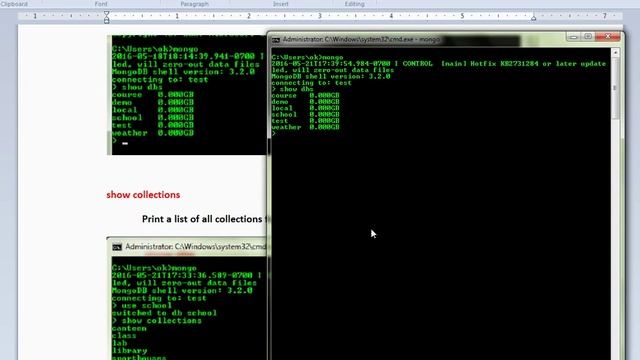Click 'weather 0.000GB' in document's upper screenshot
The width and height of the screenshot is (640, 360).
[153, 133]
